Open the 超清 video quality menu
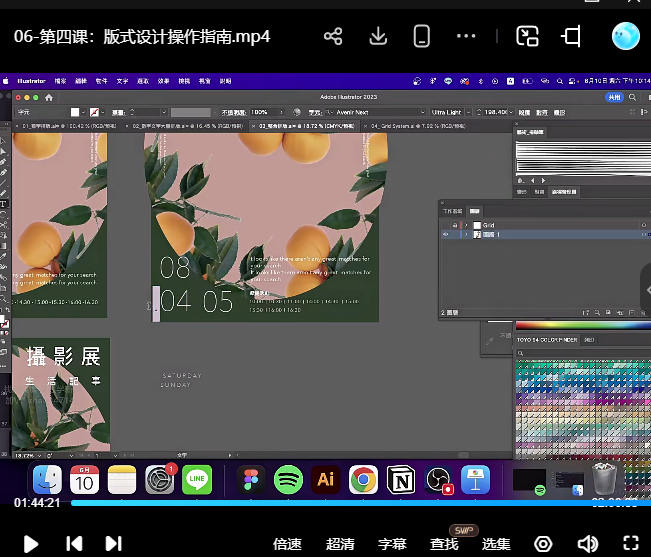Image resolution: width=651 pixels, height=557 pixels. point(340,544)
